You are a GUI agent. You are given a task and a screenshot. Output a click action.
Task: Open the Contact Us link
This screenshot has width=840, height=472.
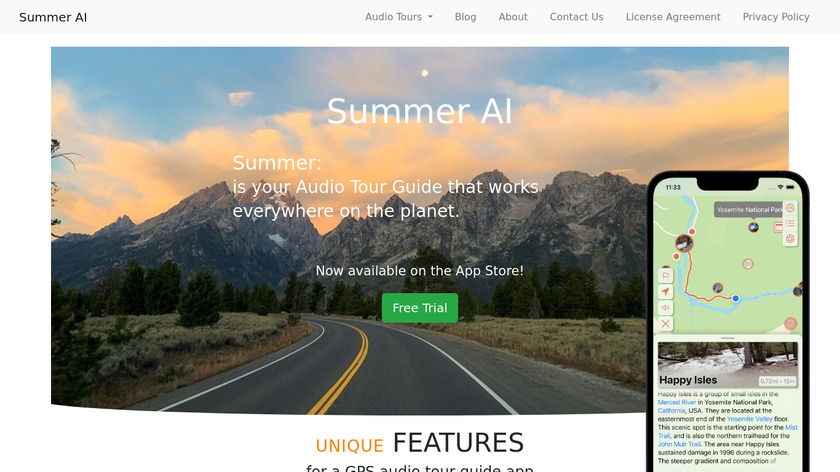click(x=576, y=17)
